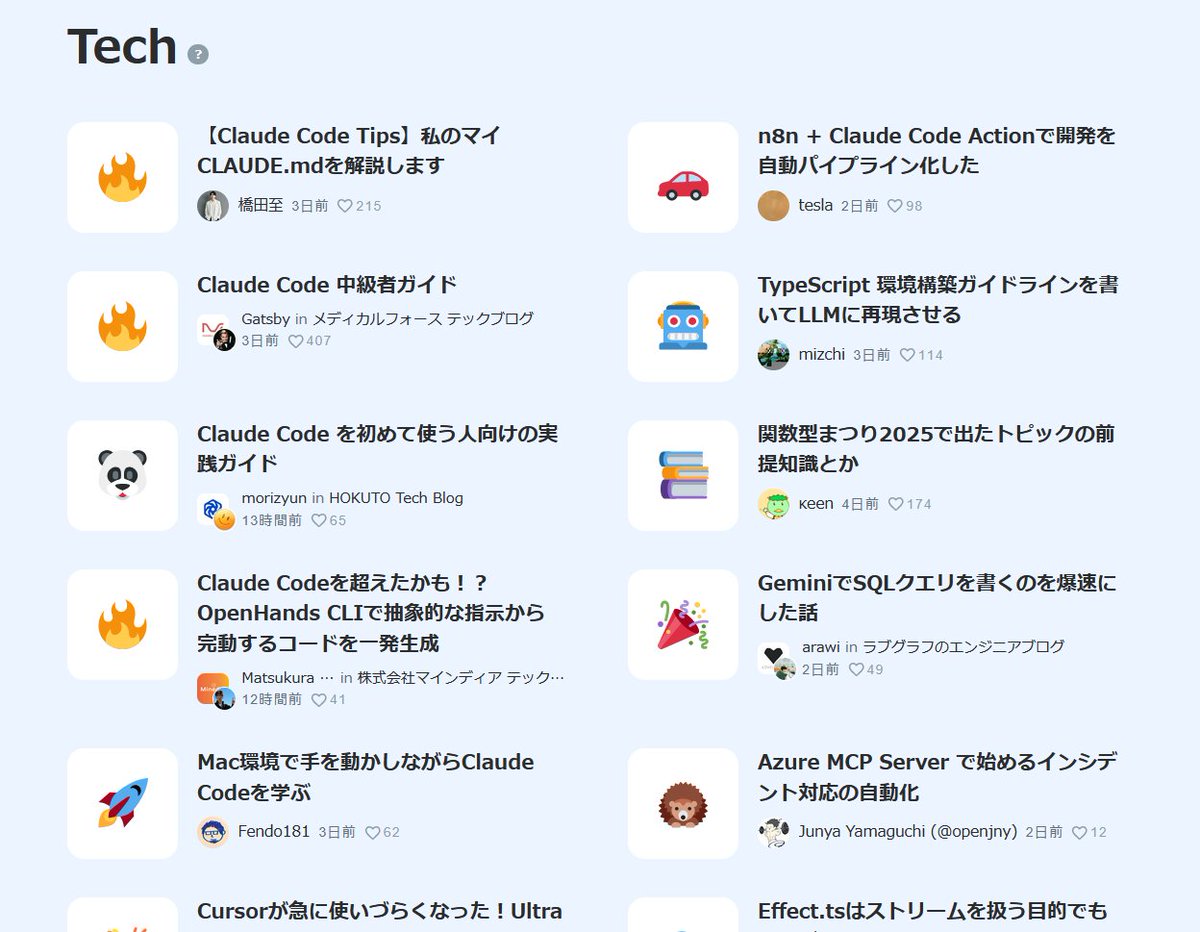
Task: Open the fire emoji thumbnail for OpenHands CLI article
Action: (122, 624)
